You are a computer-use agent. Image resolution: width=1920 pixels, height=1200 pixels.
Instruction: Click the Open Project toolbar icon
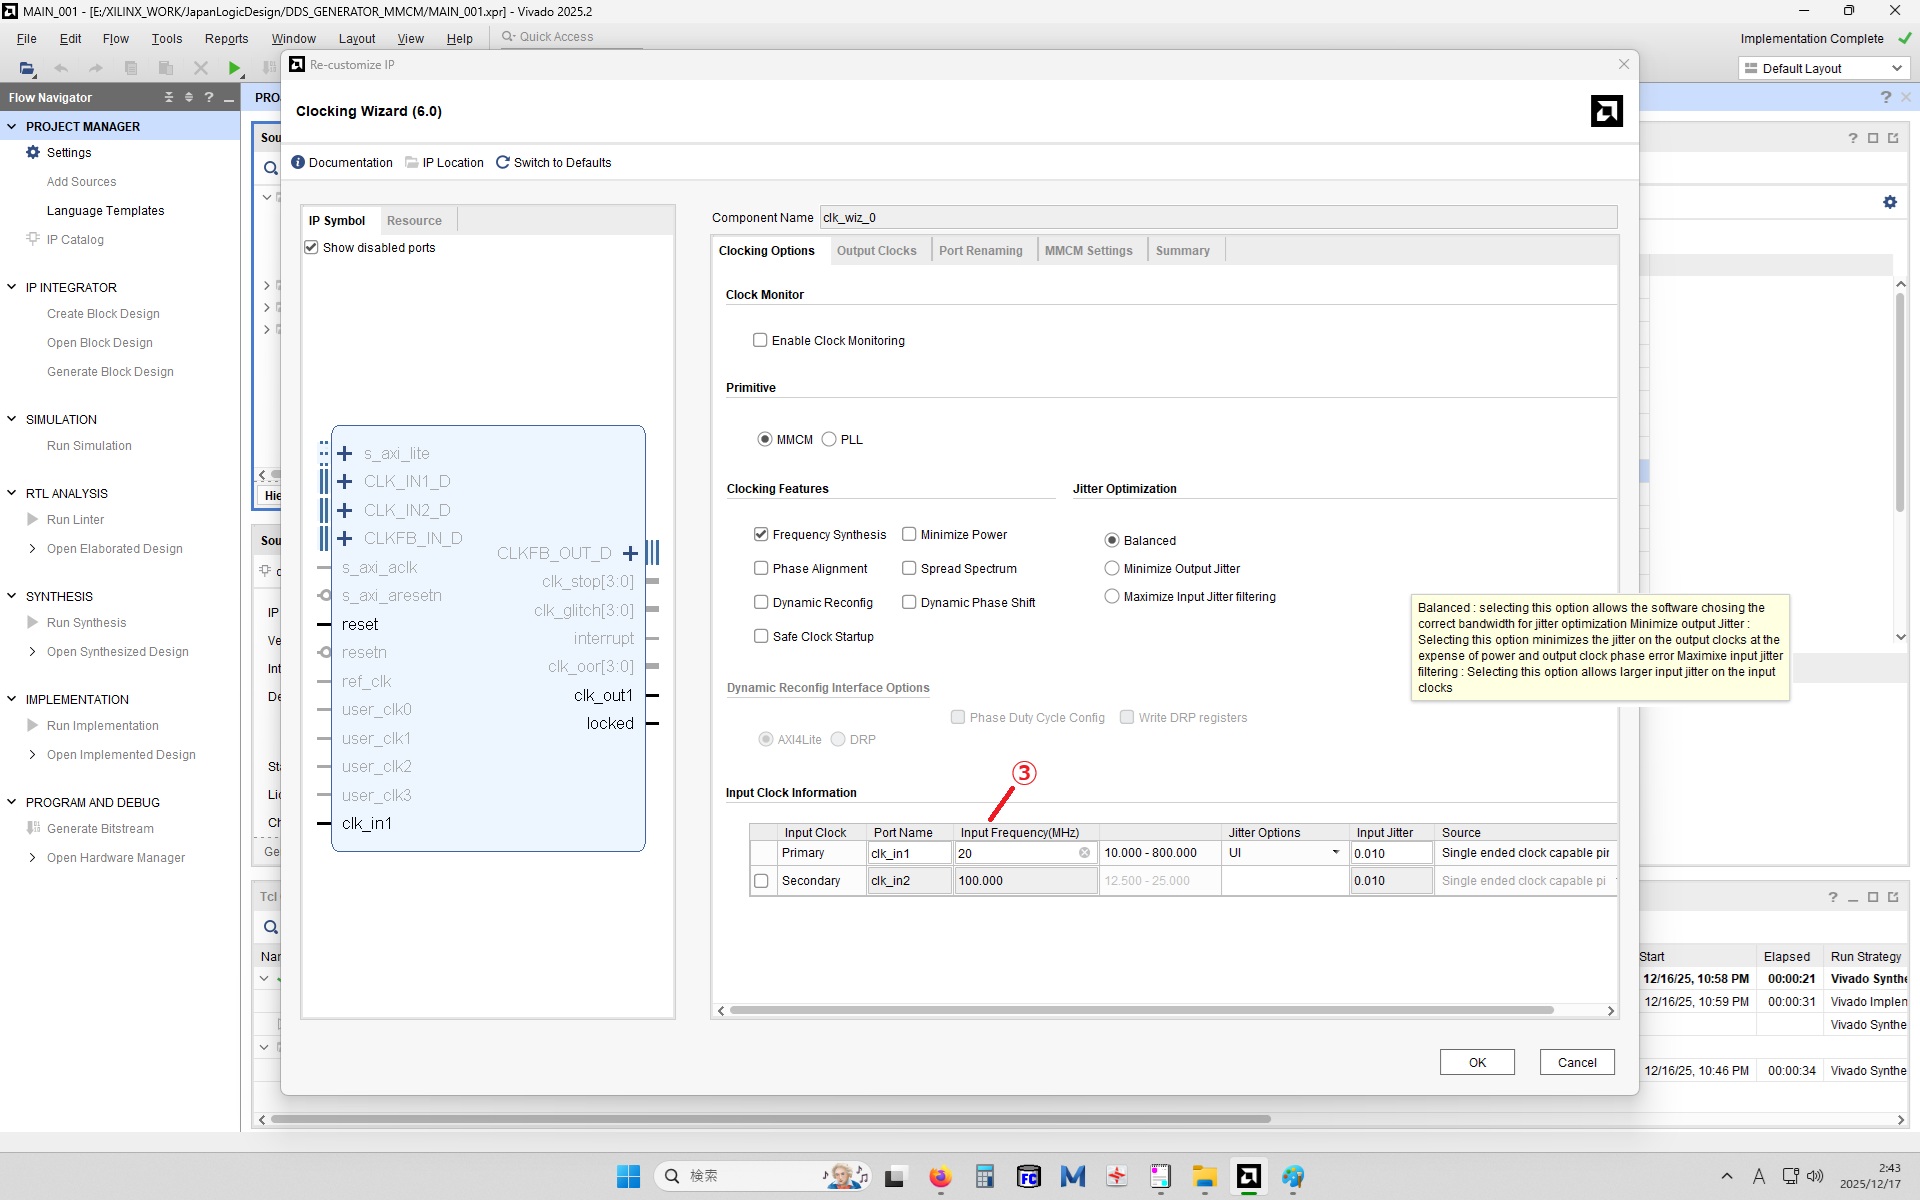click(x=27, y=68)
